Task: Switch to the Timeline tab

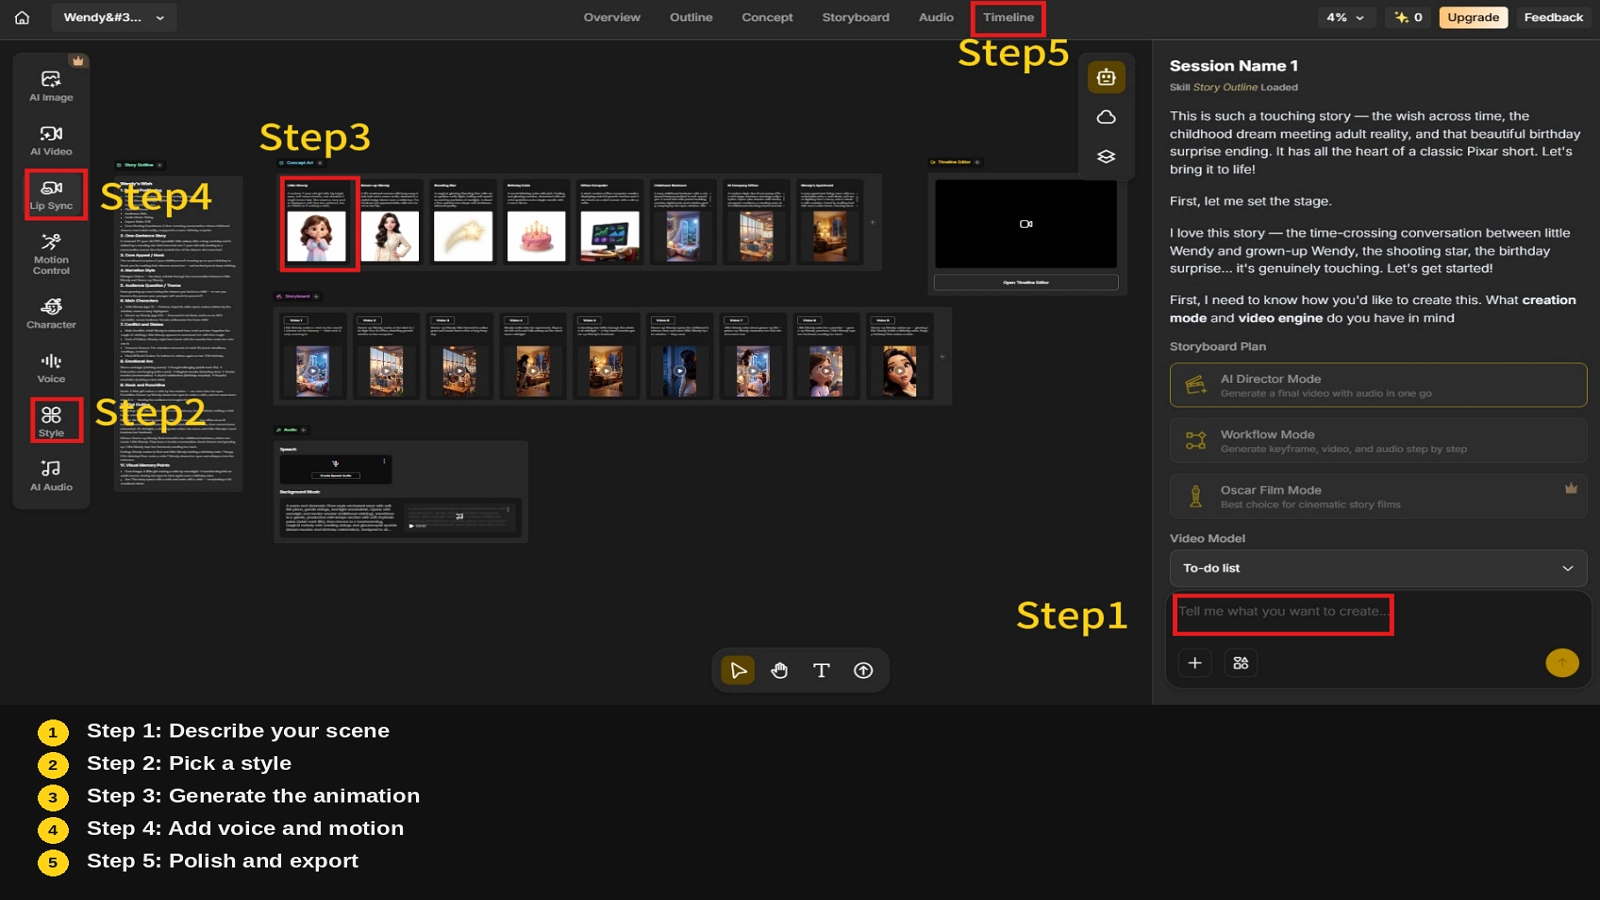Action: point(1008,17)
